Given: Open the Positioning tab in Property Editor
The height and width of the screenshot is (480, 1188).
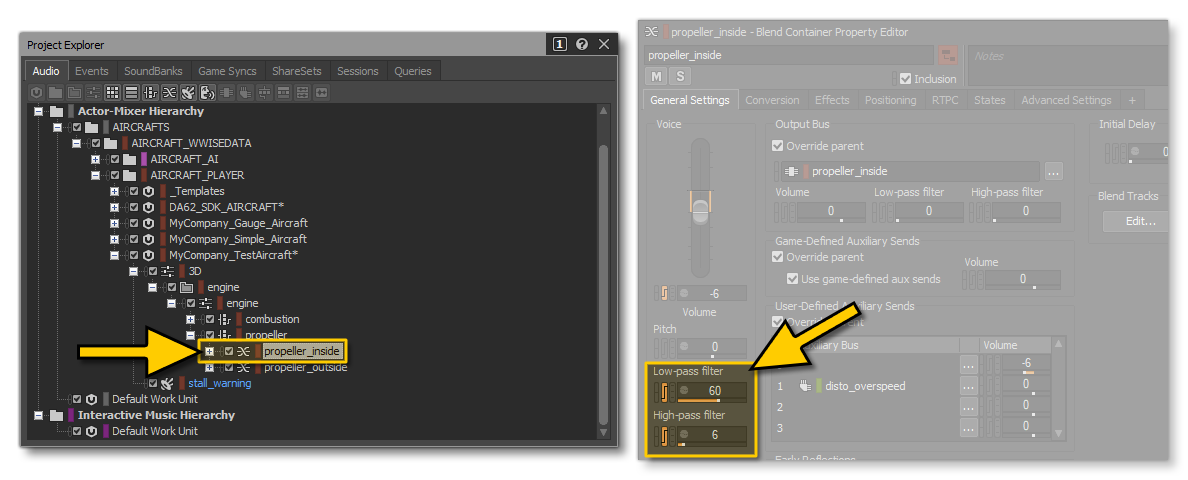Looking at the screenshot, I should pyautogui.click(x=890, y=100).
